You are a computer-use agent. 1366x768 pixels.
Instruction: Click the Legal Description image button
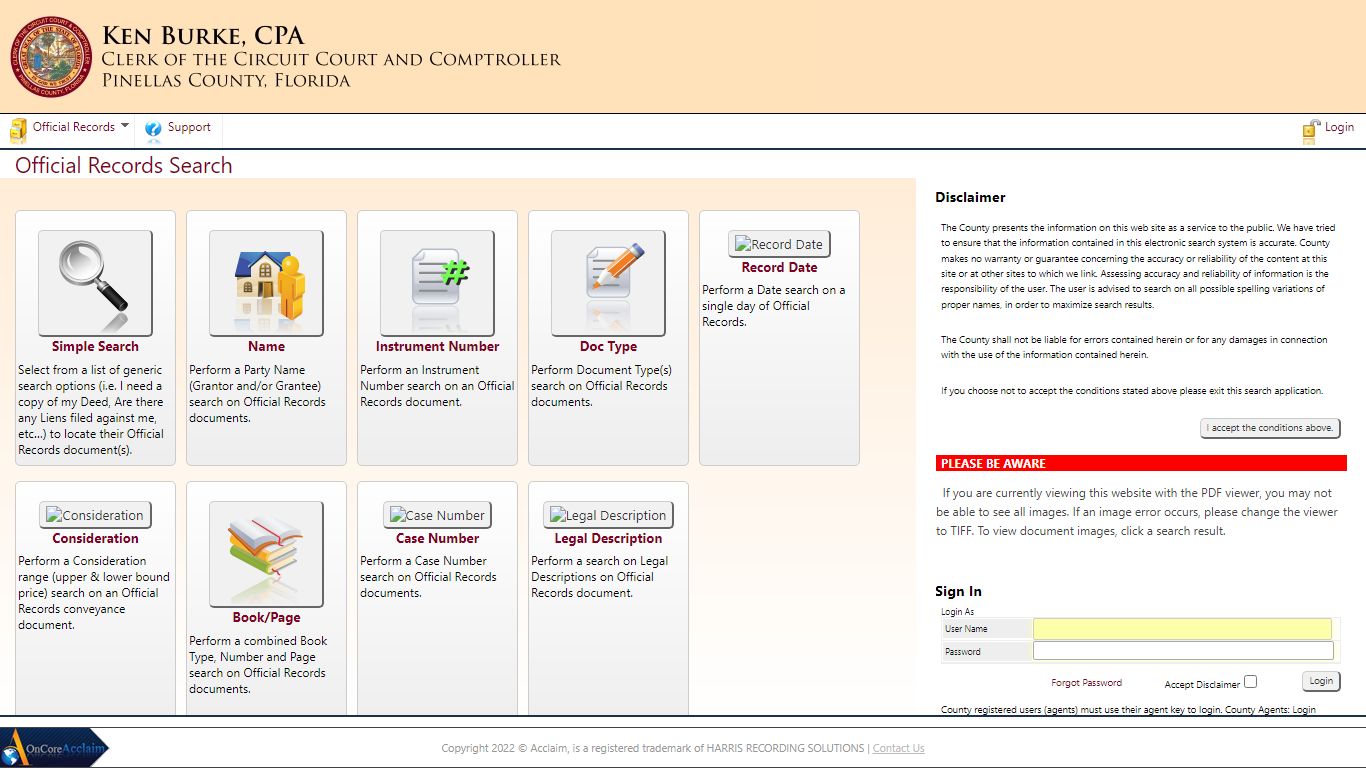[x=608, y=515]
